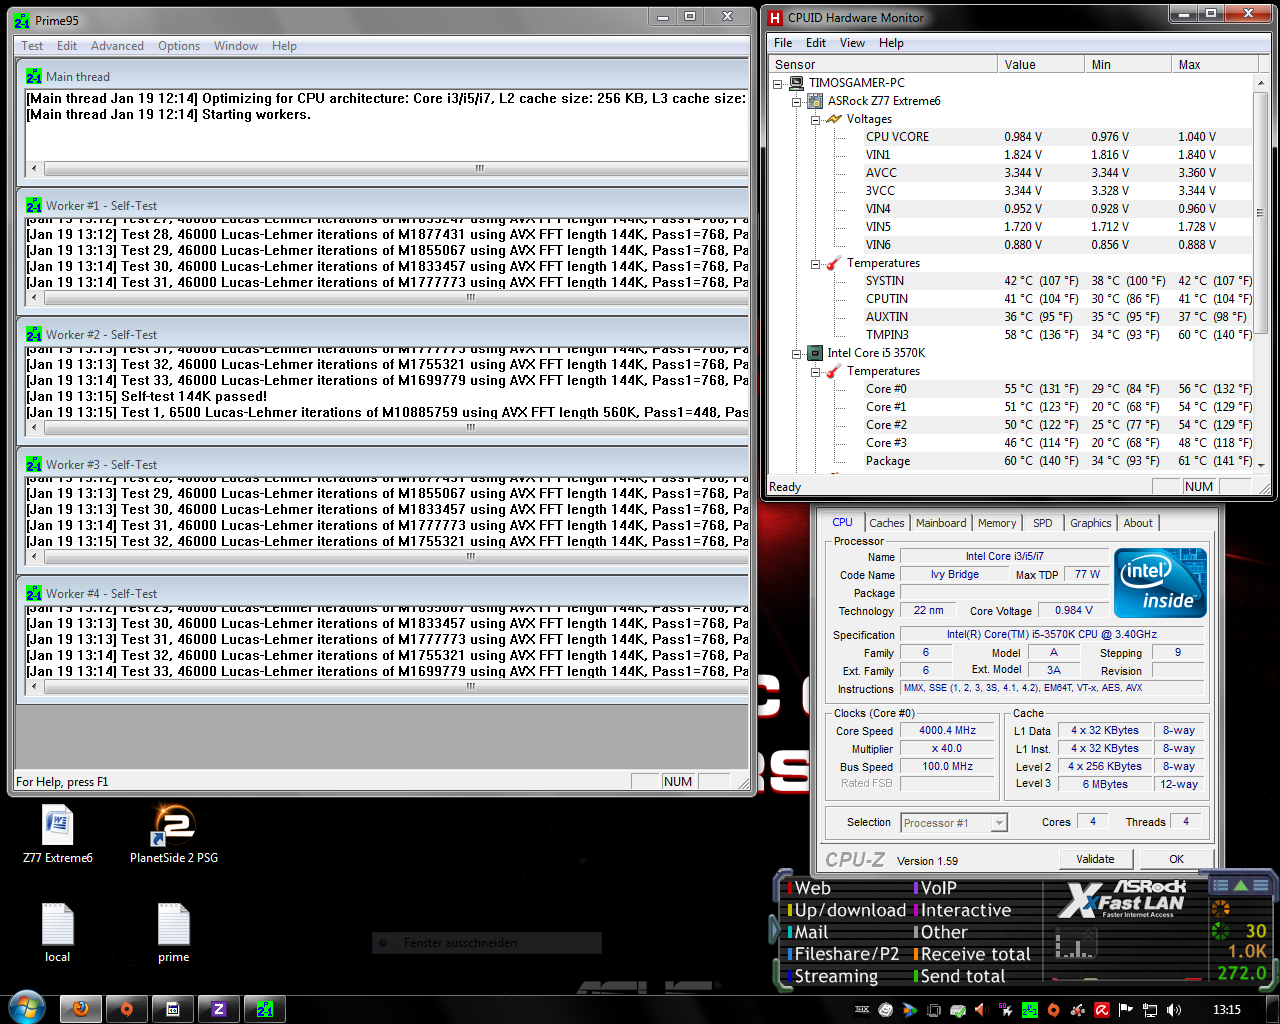The image size is (1280, 1024).
Task: Click the CPU-Z purple Z taskbar button
Action: [x=219, y=1009]
